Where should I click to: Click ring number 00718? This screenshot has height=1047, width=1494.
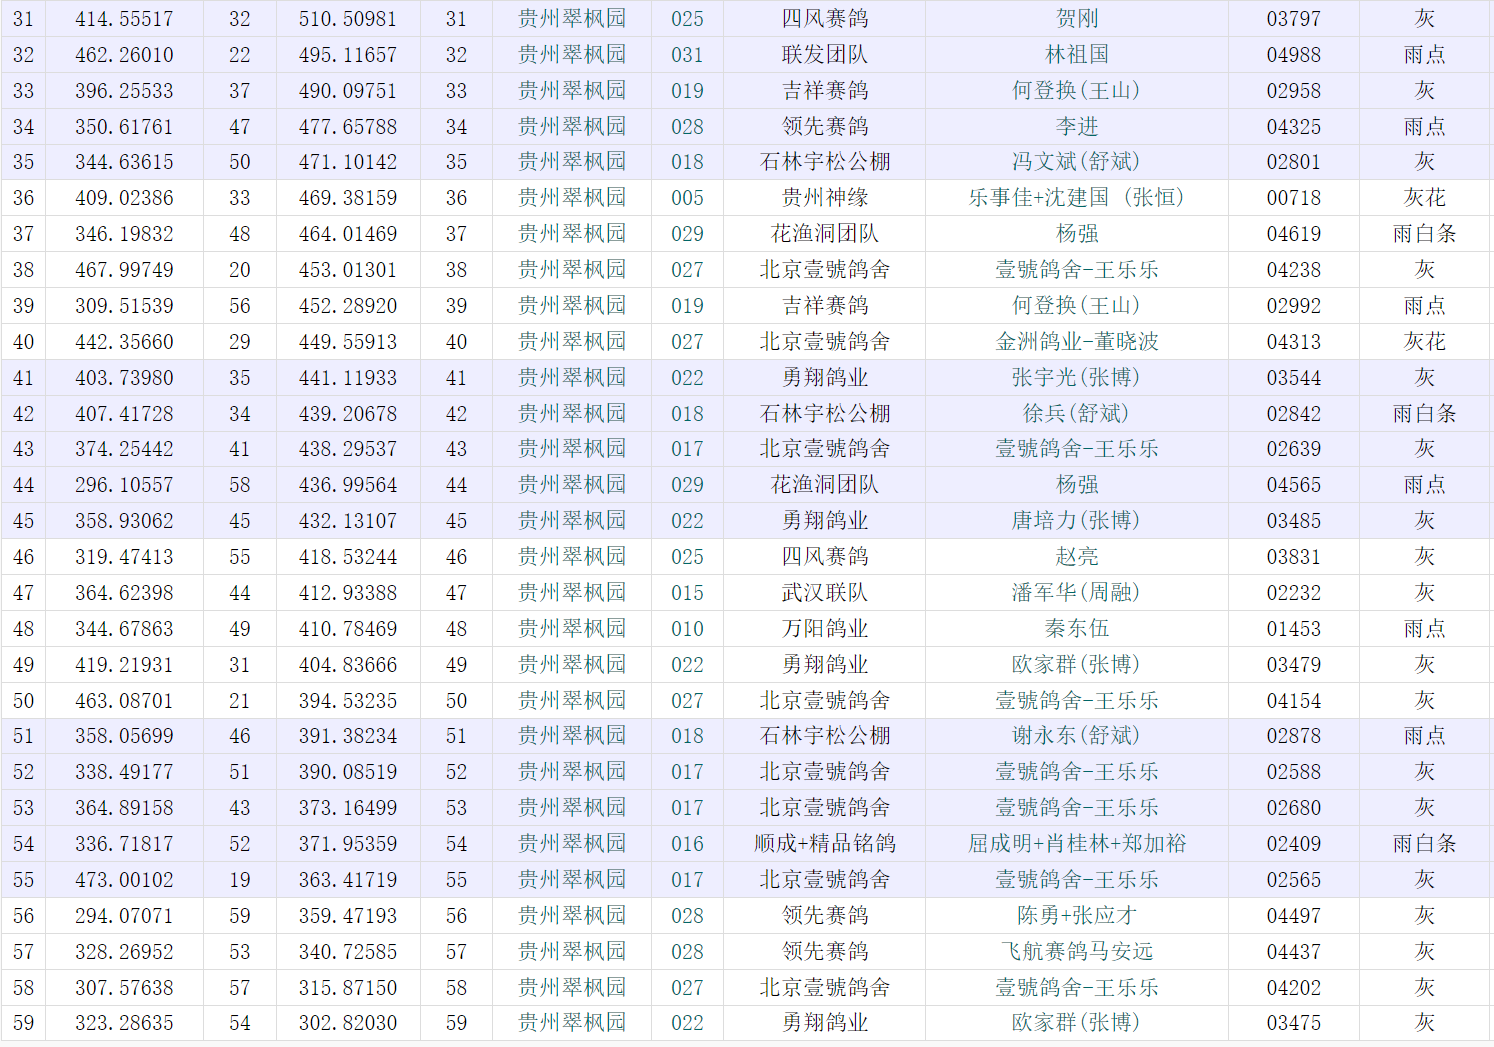click(x=1293, y=198)
